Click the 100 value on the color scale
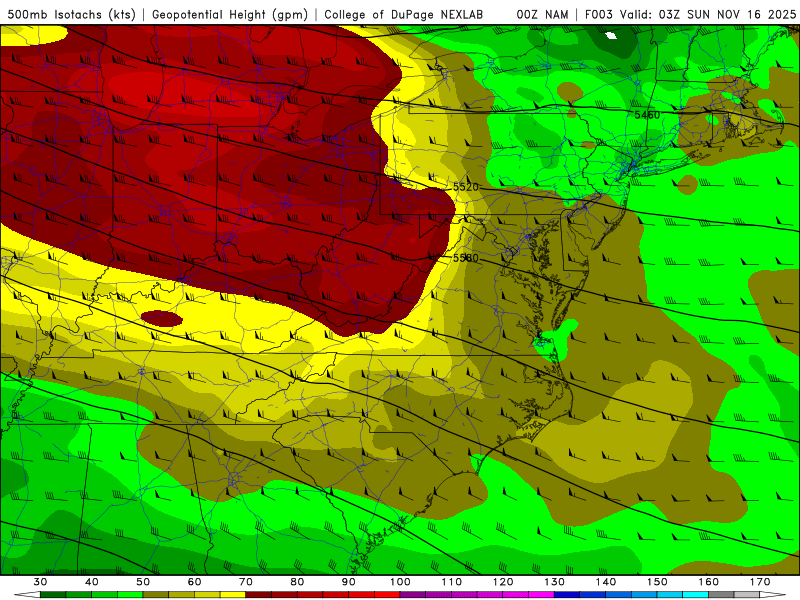 click(400, 582)
